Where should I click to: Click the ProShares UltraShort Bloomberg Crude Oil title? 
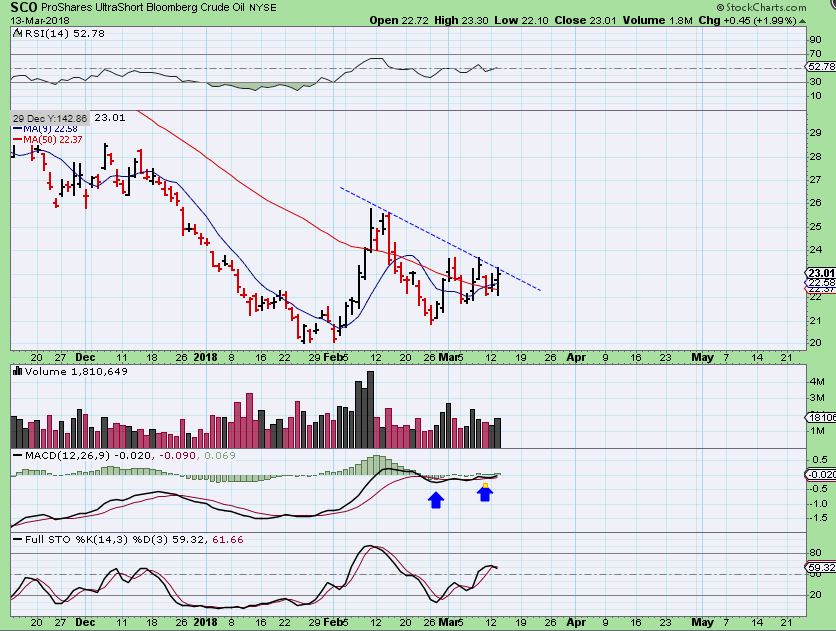coord(143,7)
